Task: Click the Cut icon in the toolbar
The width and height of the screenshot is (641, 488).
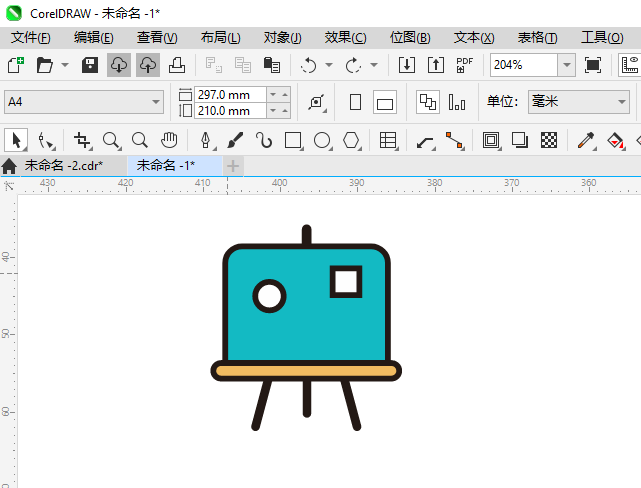Action: pos(214,65)
